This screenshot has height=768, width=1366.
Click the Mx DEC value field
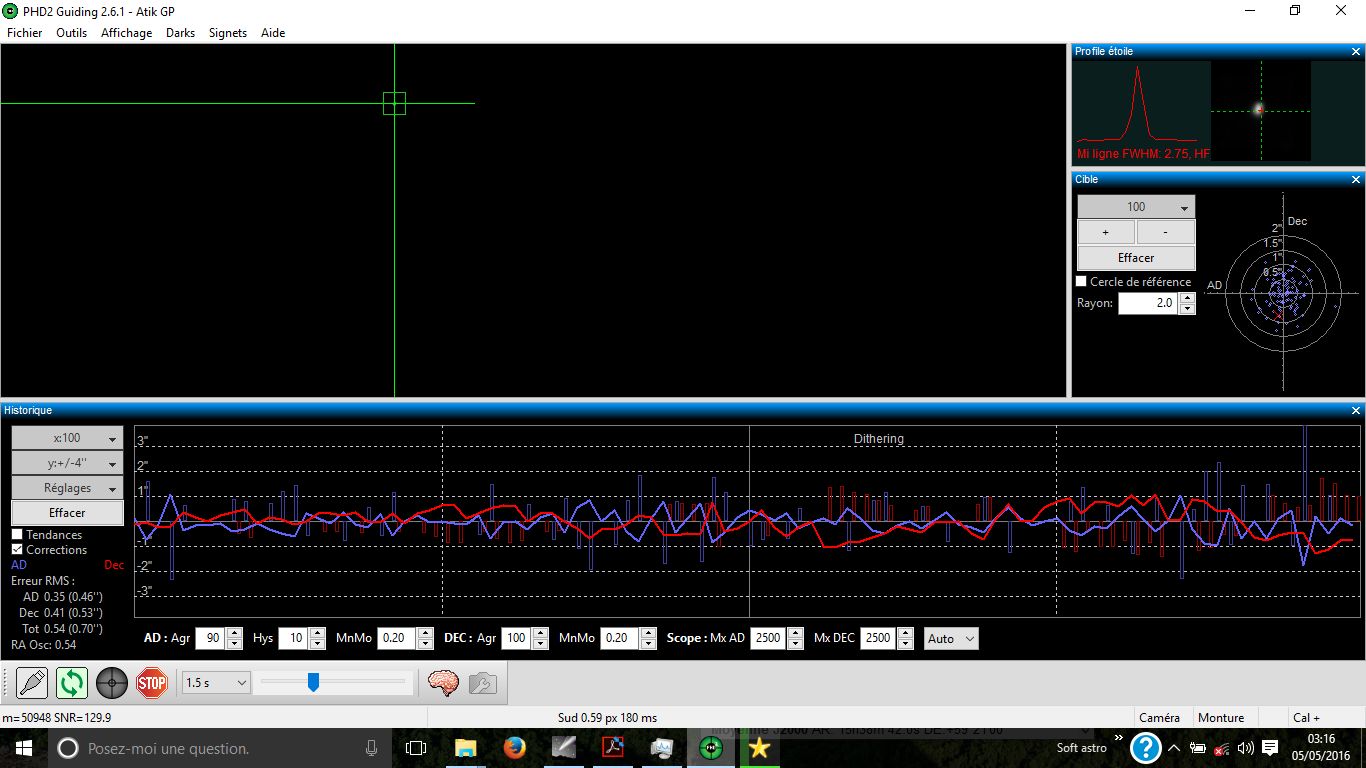click(x=878, y=638)
